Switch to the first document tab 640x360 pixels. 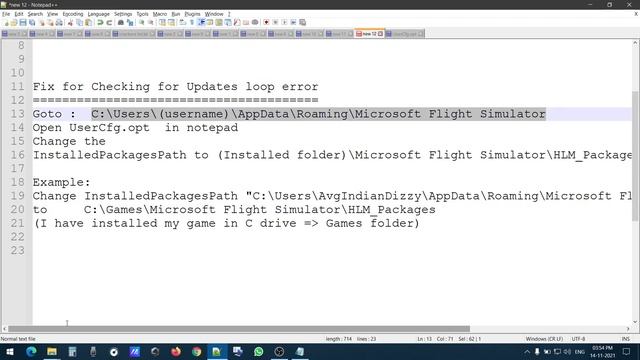(14, 34)
